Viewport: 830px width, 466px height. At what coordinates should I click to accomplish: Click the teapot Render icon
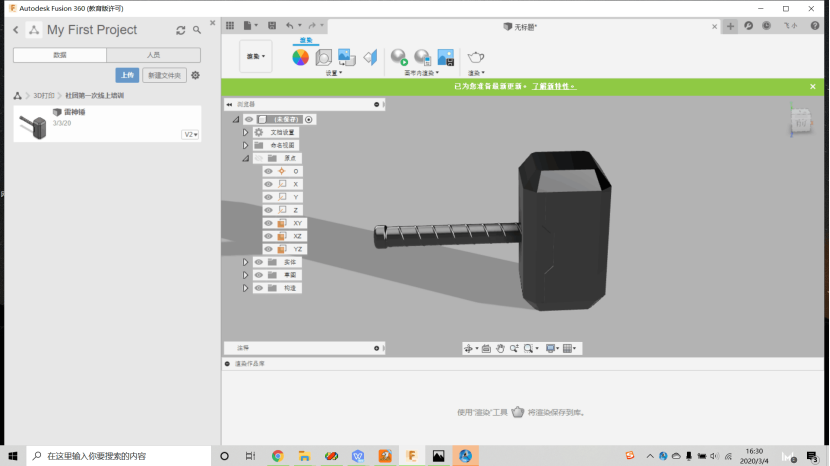pyautogui.click(x=476, y=58)
